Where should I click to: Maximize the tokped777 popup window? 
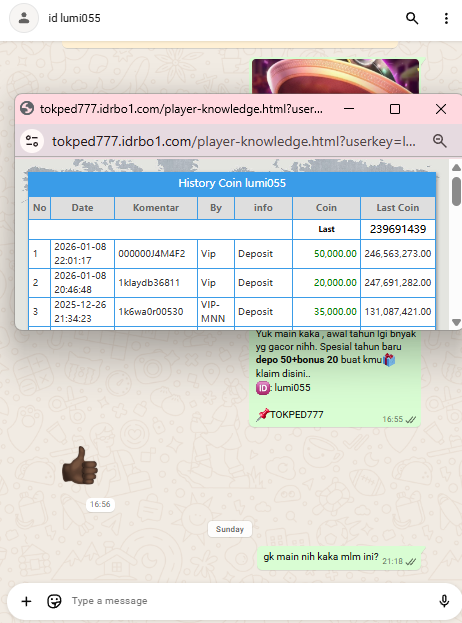[394, 109]
